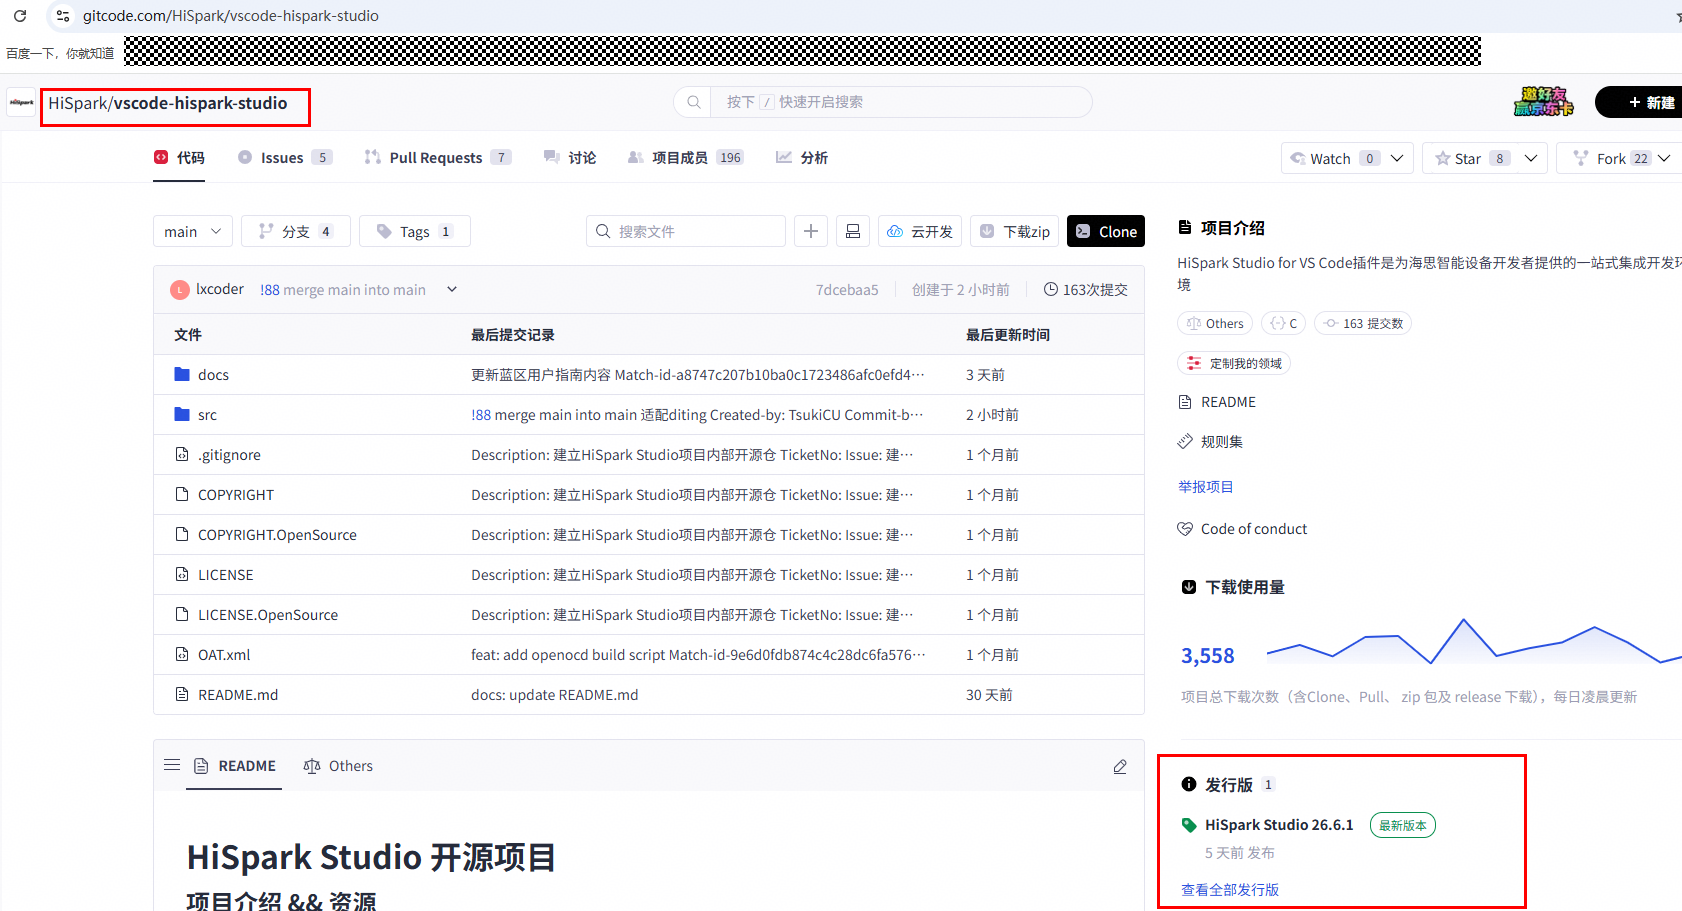View the 163次提交 commit history
This screenshot has height=911, width=1682.
click(1086, 290)
